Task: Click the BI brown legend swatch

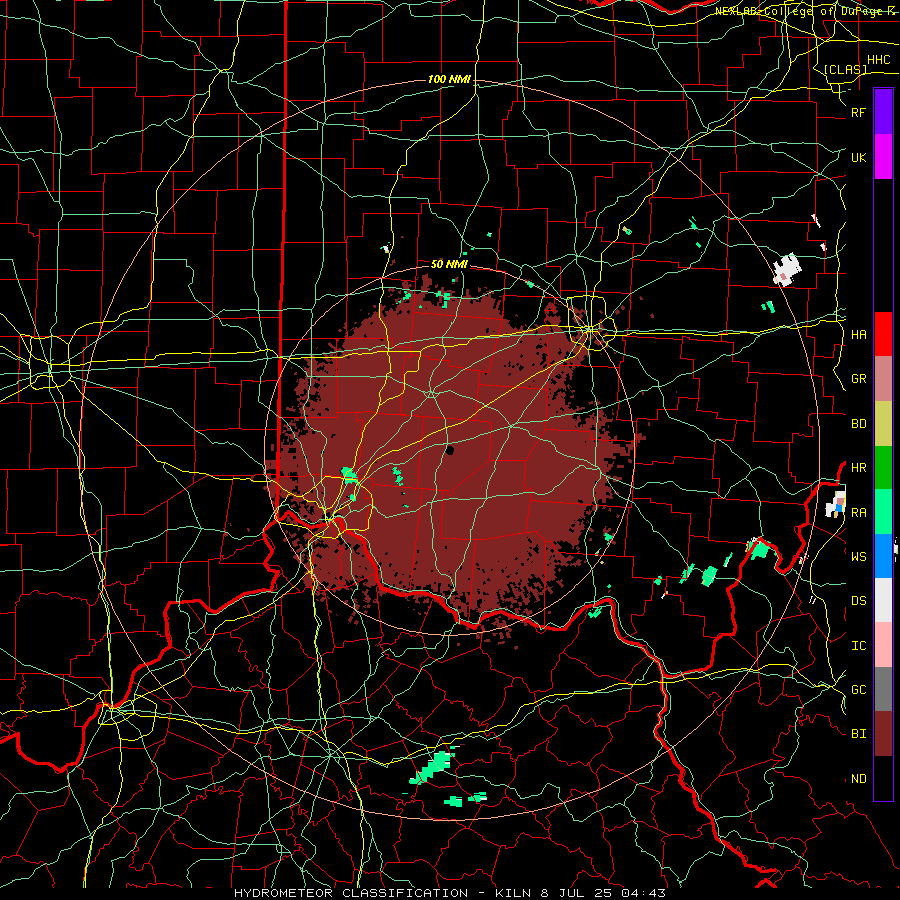Action: click(883, 734)
